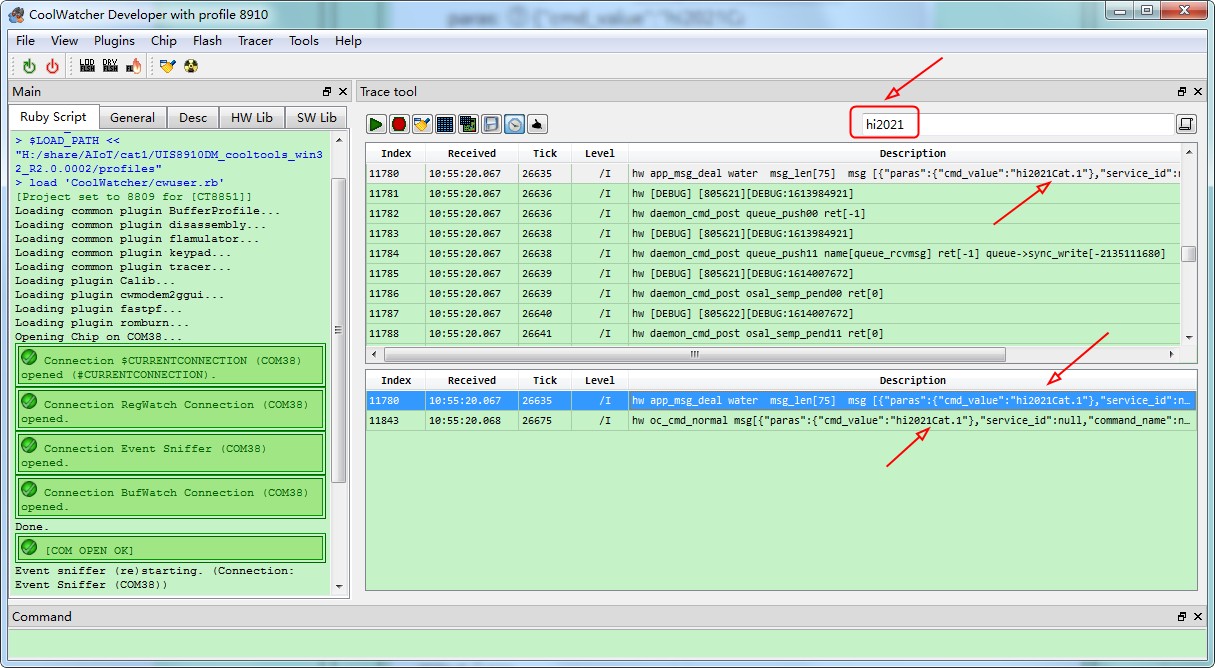This screenshot has height=668, width=1215.
Task: Select upper trace row 11782
Action: (773, 213)
